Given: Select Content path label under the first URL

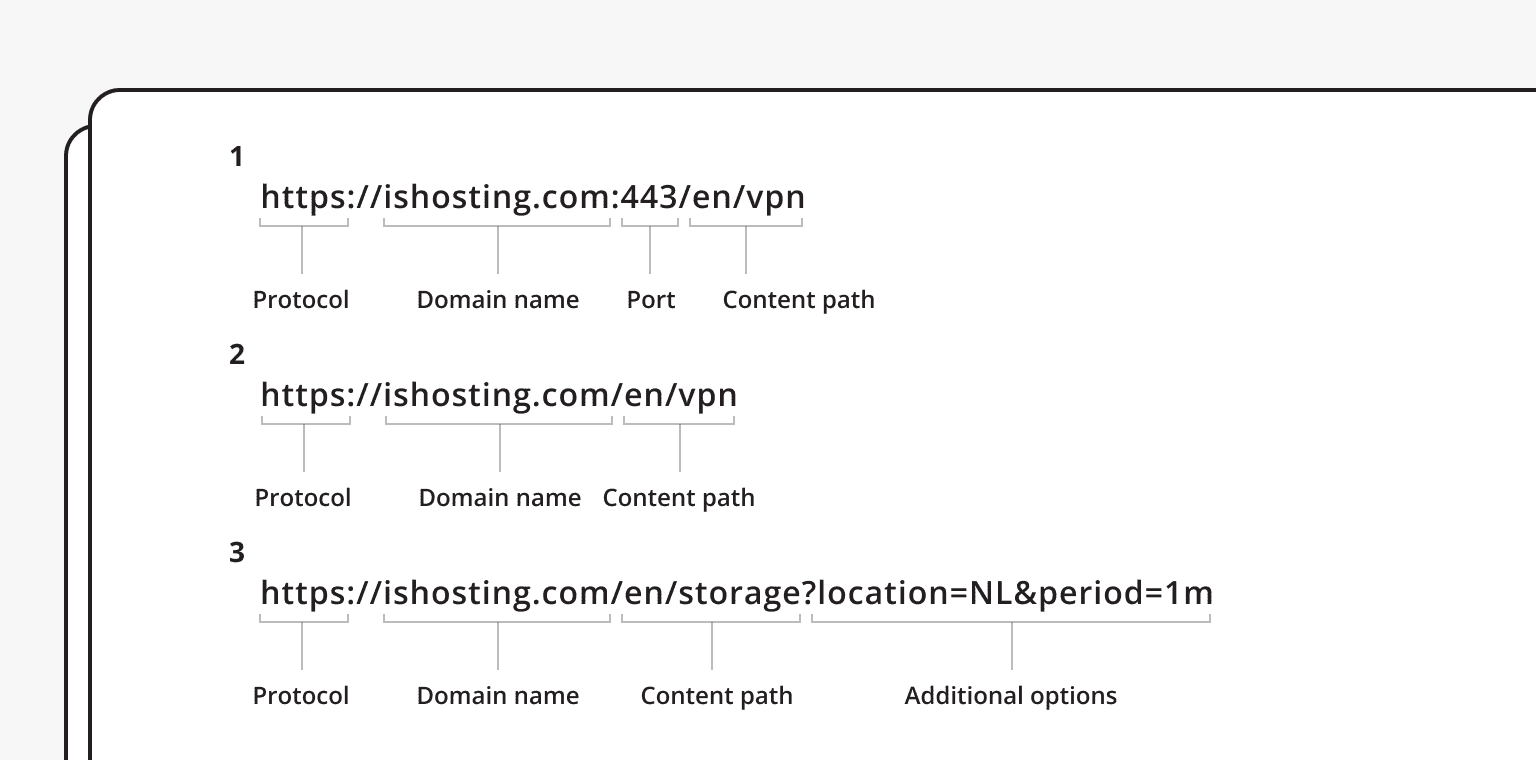Looking at the screenshot, I should 798,300.
